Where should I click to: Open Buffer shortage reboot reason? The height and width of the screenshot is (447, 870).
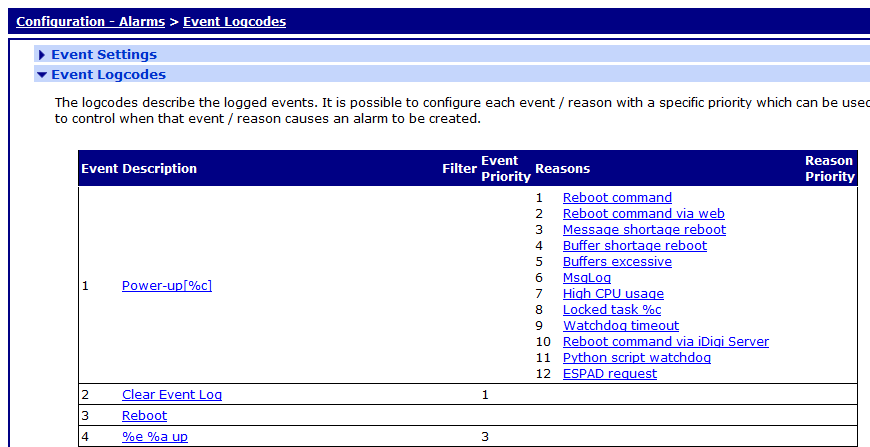[634, 246]
